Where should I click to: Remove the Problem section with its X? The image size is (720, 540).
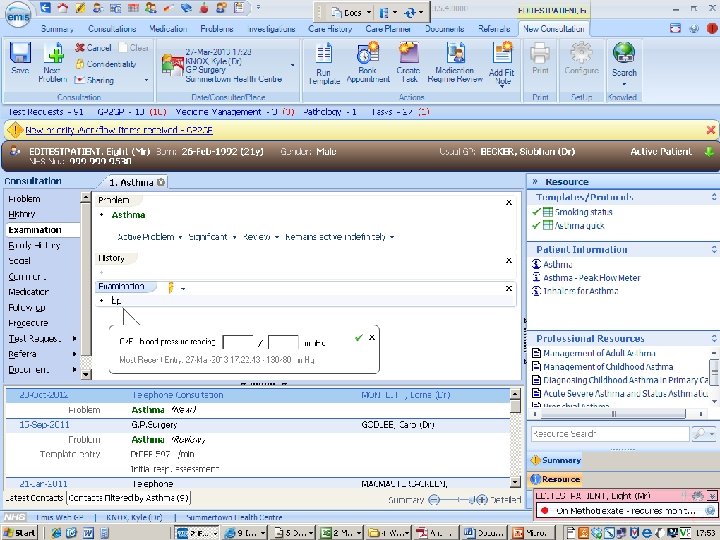pyautogui.click(x=508, y=202)
